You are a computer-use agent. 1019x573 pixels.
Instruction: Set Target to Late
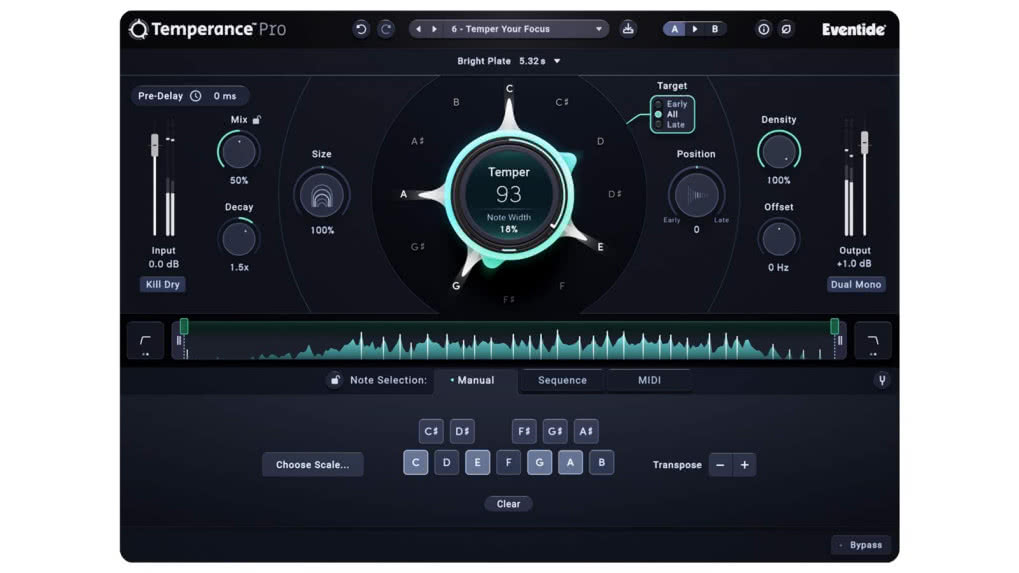coord(671,125)
